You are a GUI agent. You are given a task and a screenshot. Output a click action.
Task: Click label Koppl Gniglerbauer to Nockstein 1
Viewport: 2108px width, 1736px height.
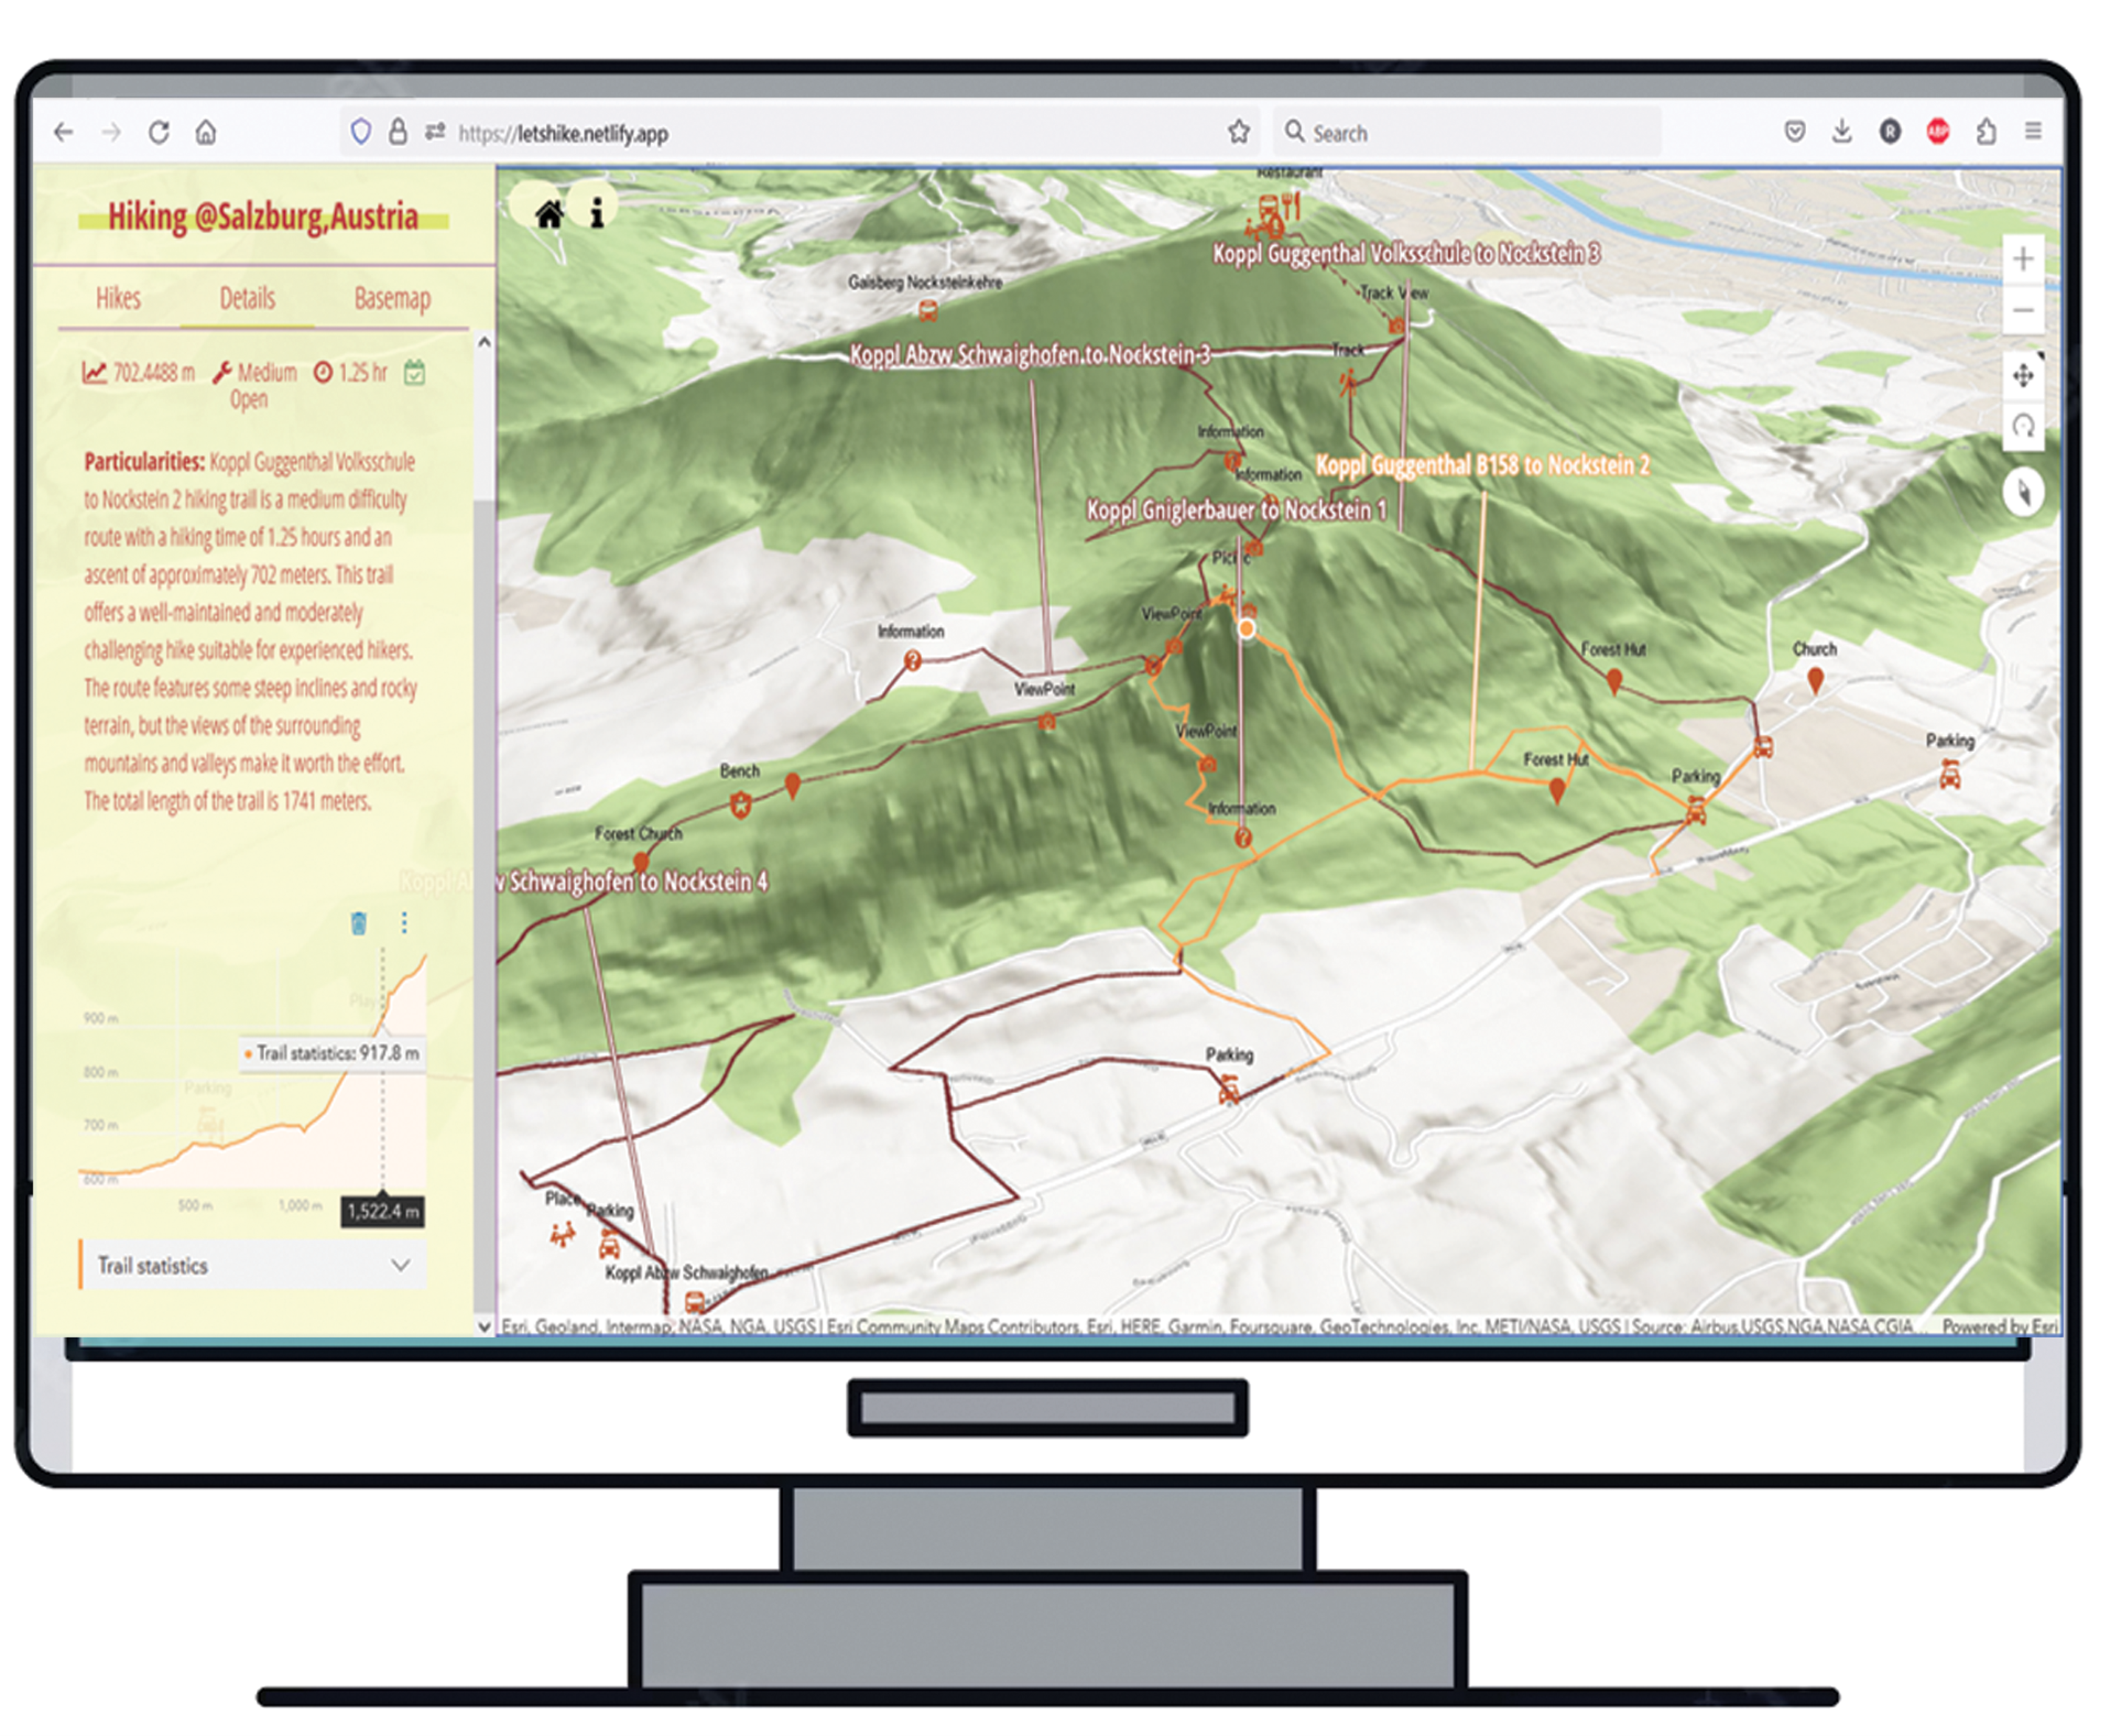[1236, 510]
